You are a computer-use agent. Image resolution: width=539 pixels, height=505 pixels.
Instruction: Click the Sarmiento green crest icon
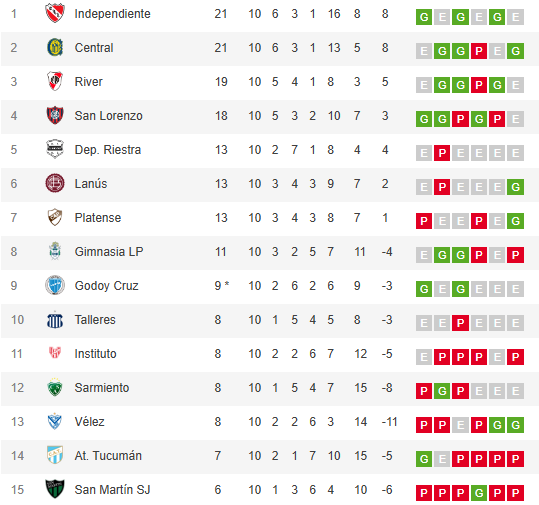55,387
